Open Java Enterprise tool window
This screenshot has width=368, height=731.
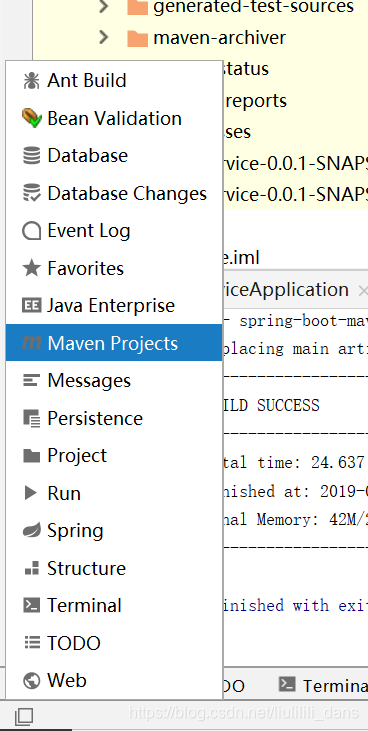(114, 306)
